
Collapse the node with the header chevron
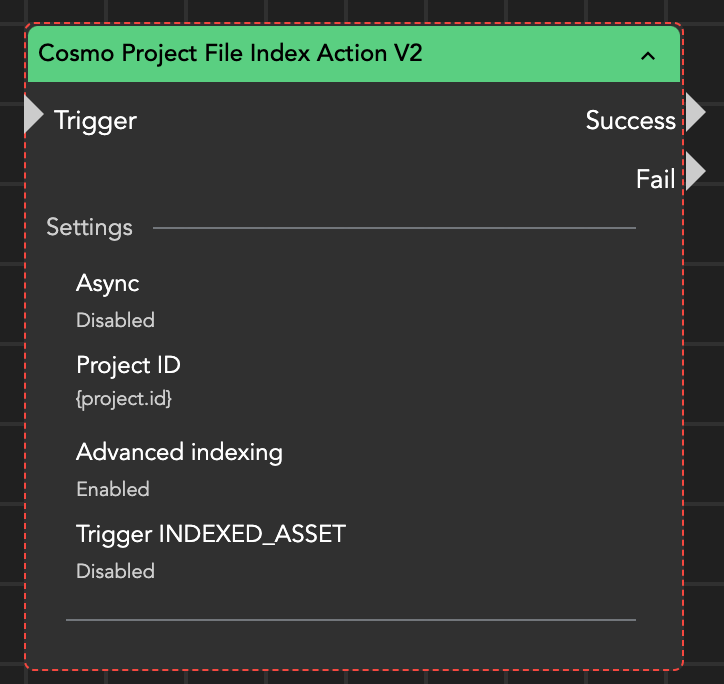648,56
